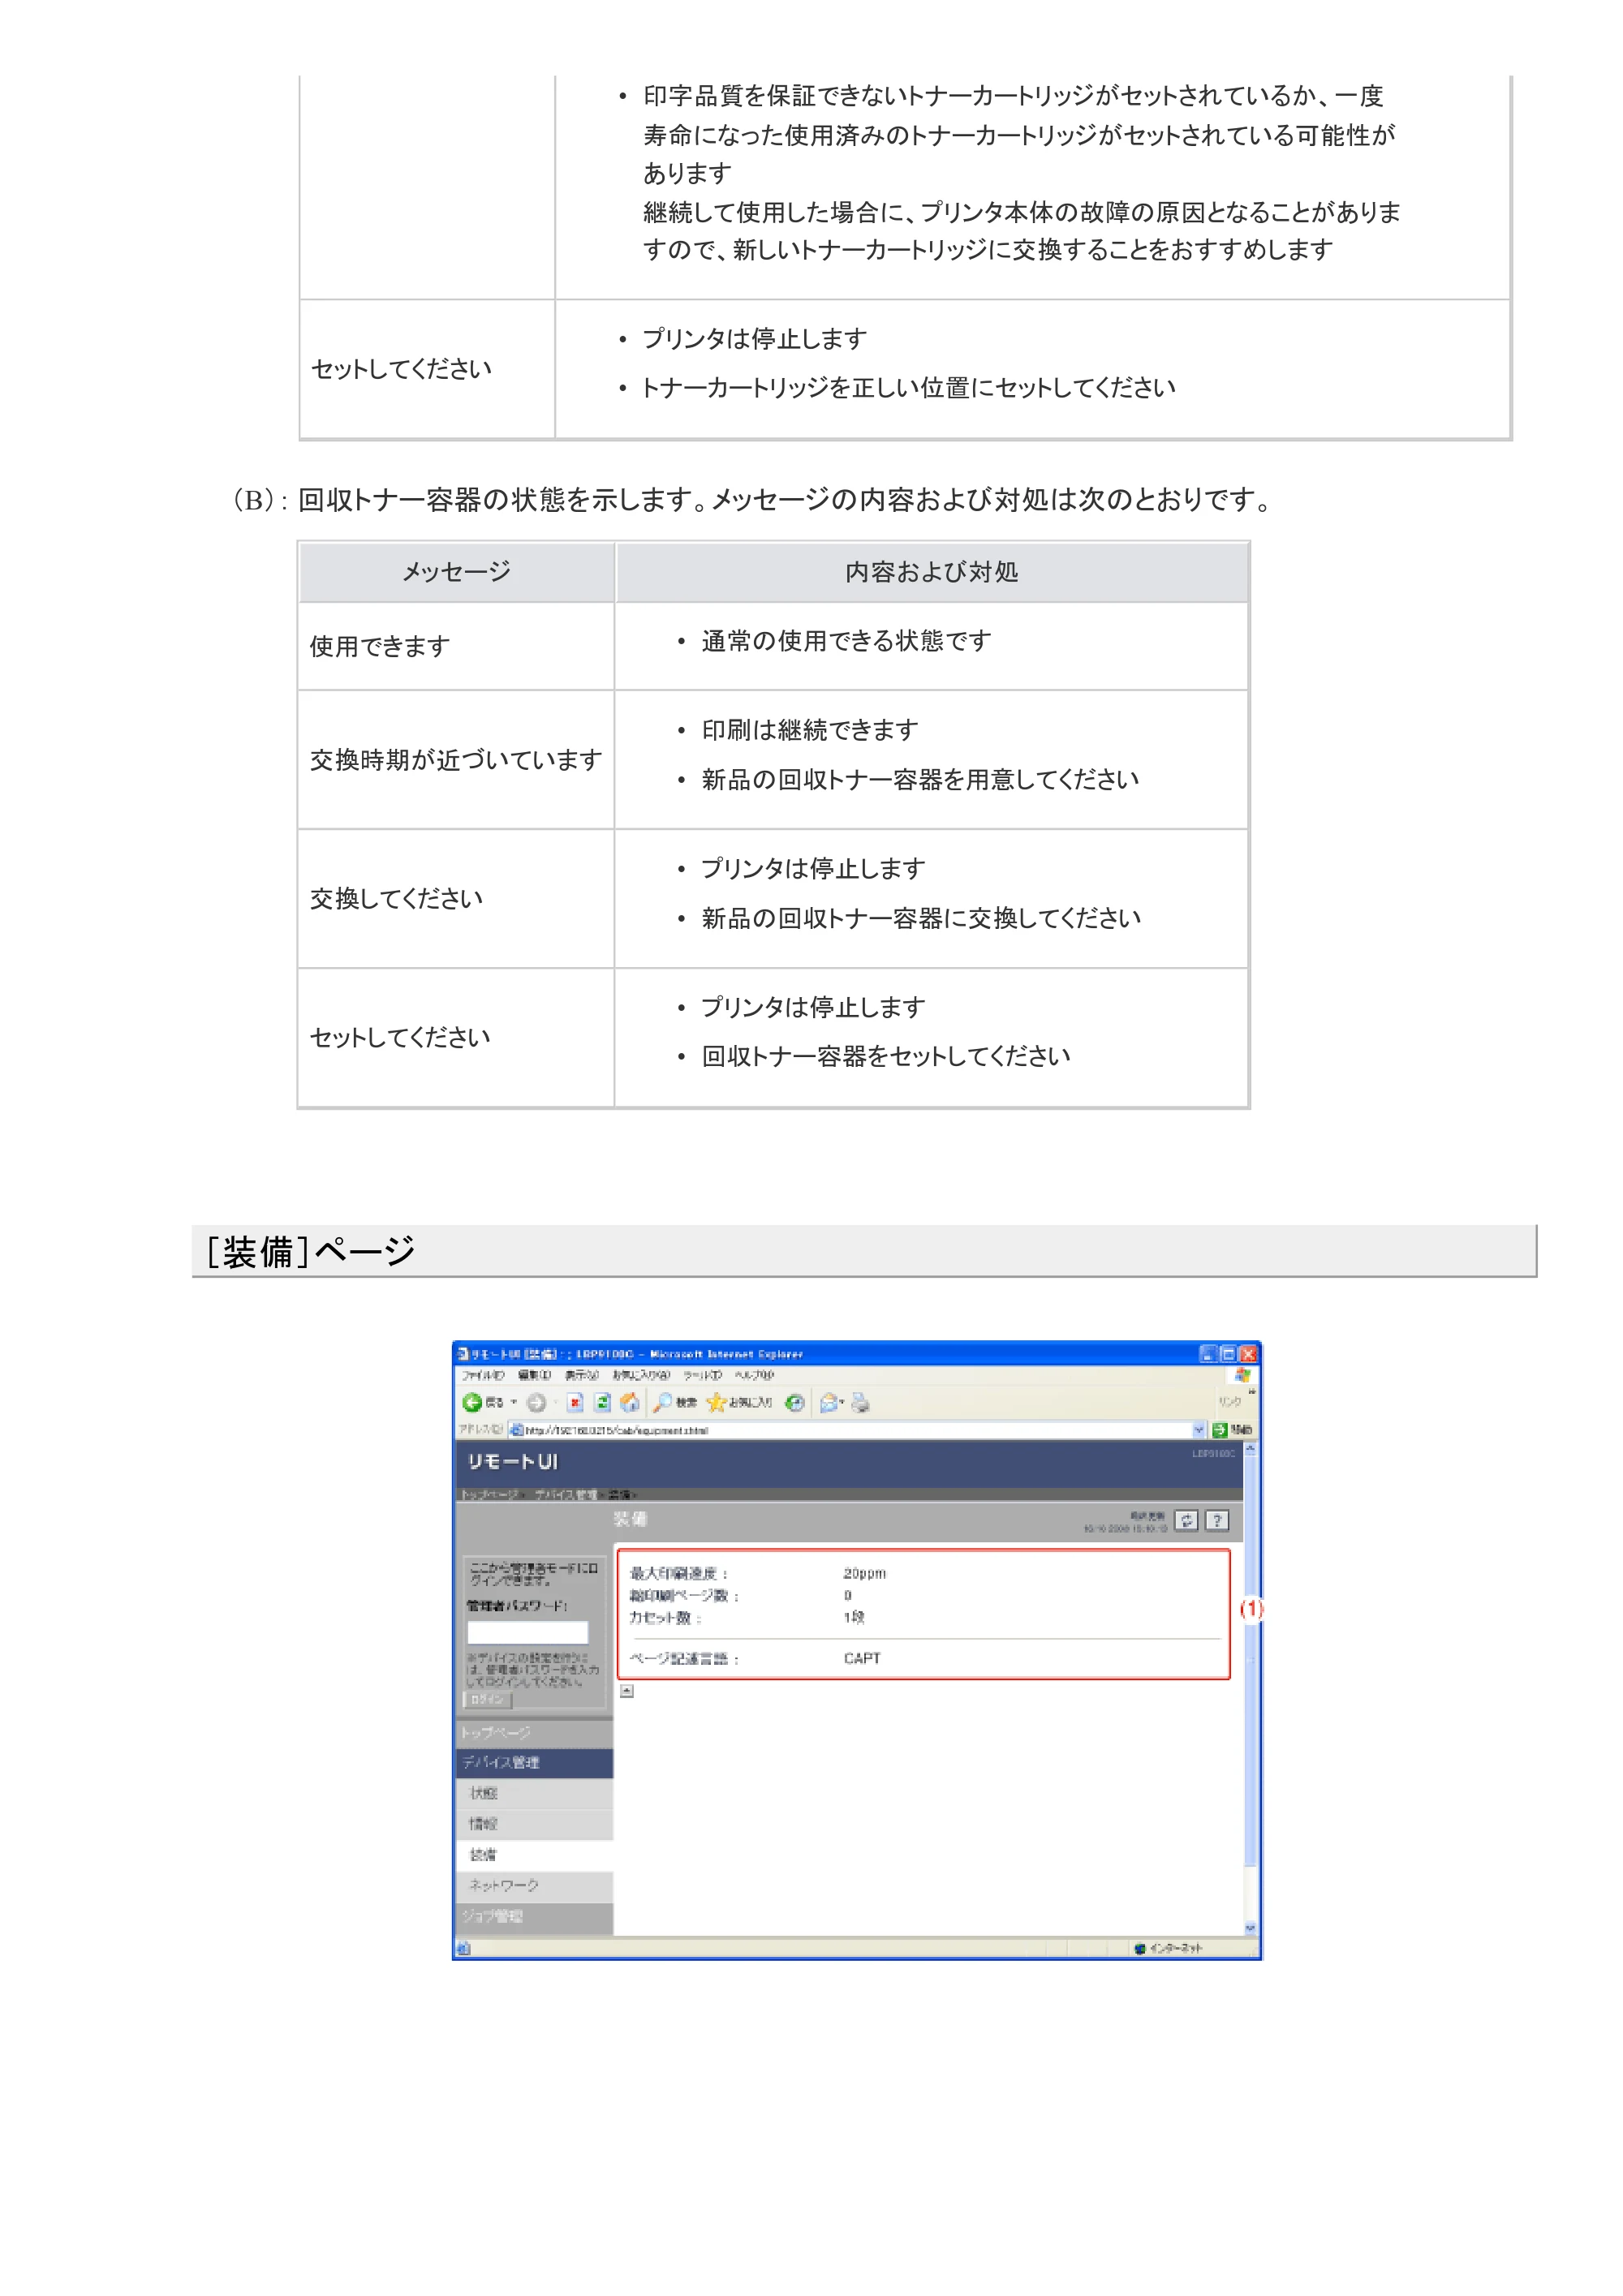
Task: Open the 表示 (View) menu
Action: pos(581,1375)
